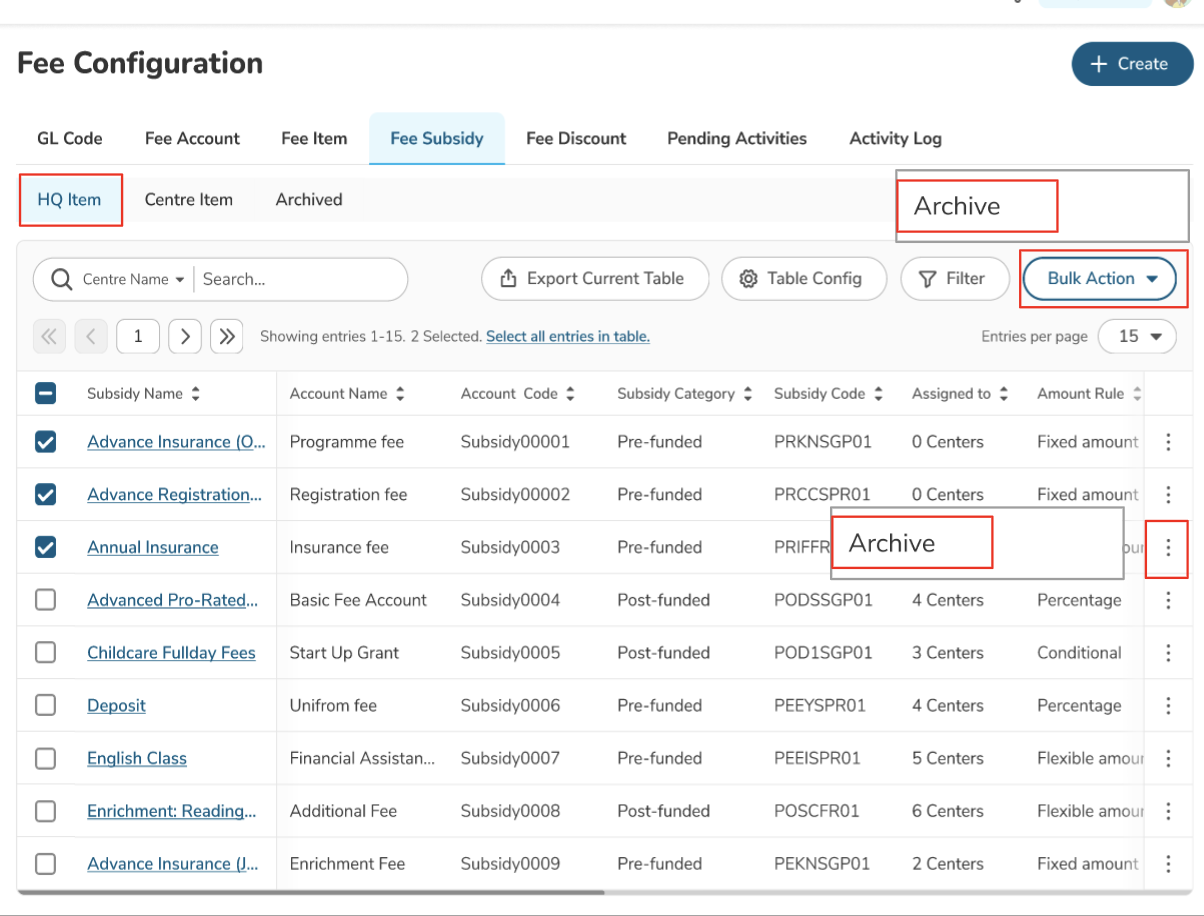This screenshot has height=916, width=1204.
Task: Sort by Account Code column
Action: (x=570, y=394)
